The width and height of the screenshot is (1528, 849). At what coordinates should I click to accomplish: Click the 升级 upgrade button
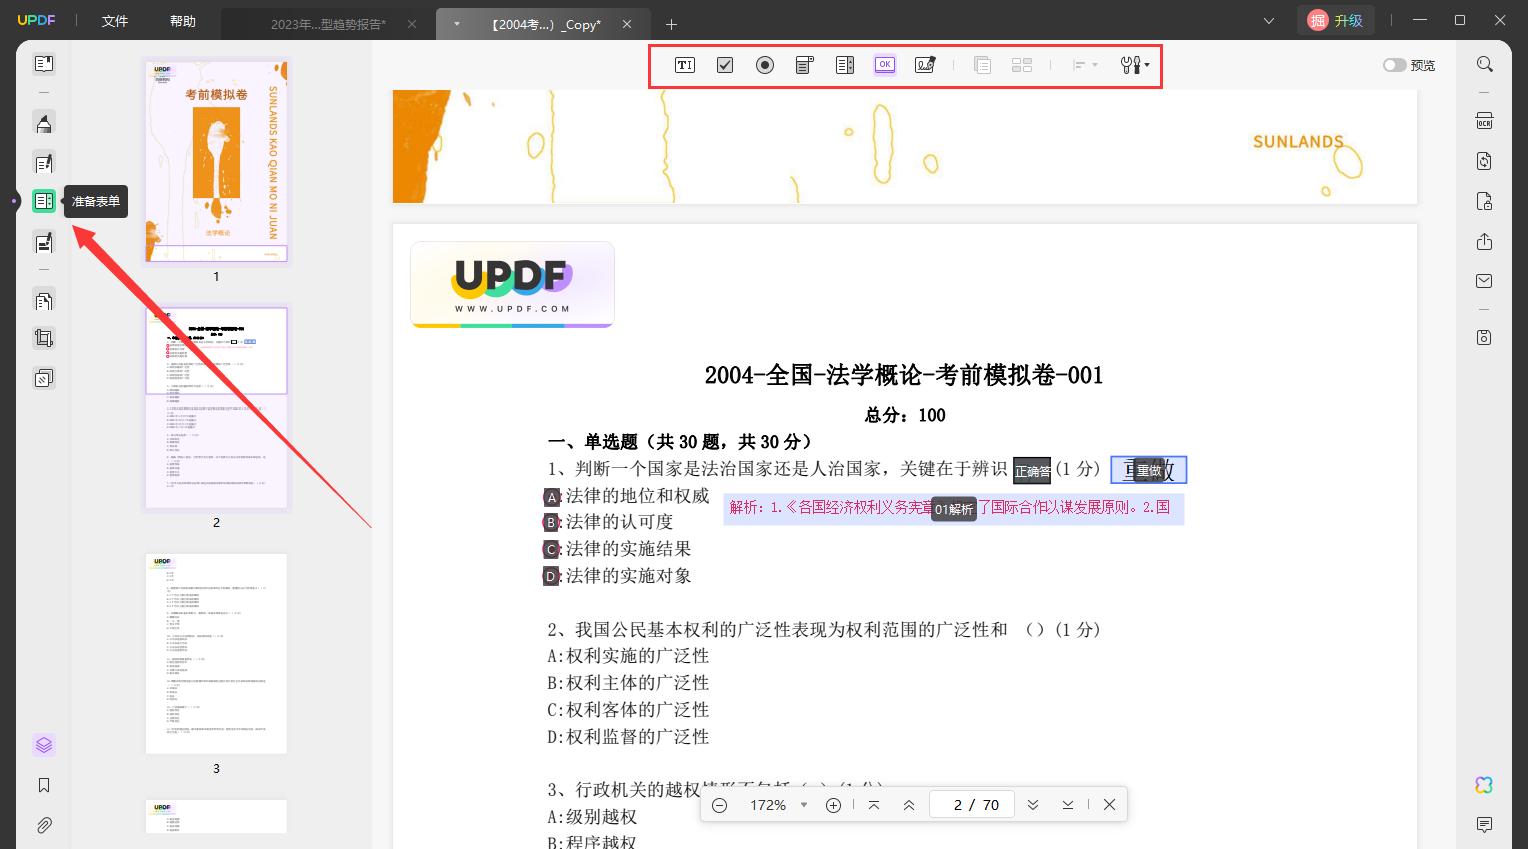click(1337, 20)
